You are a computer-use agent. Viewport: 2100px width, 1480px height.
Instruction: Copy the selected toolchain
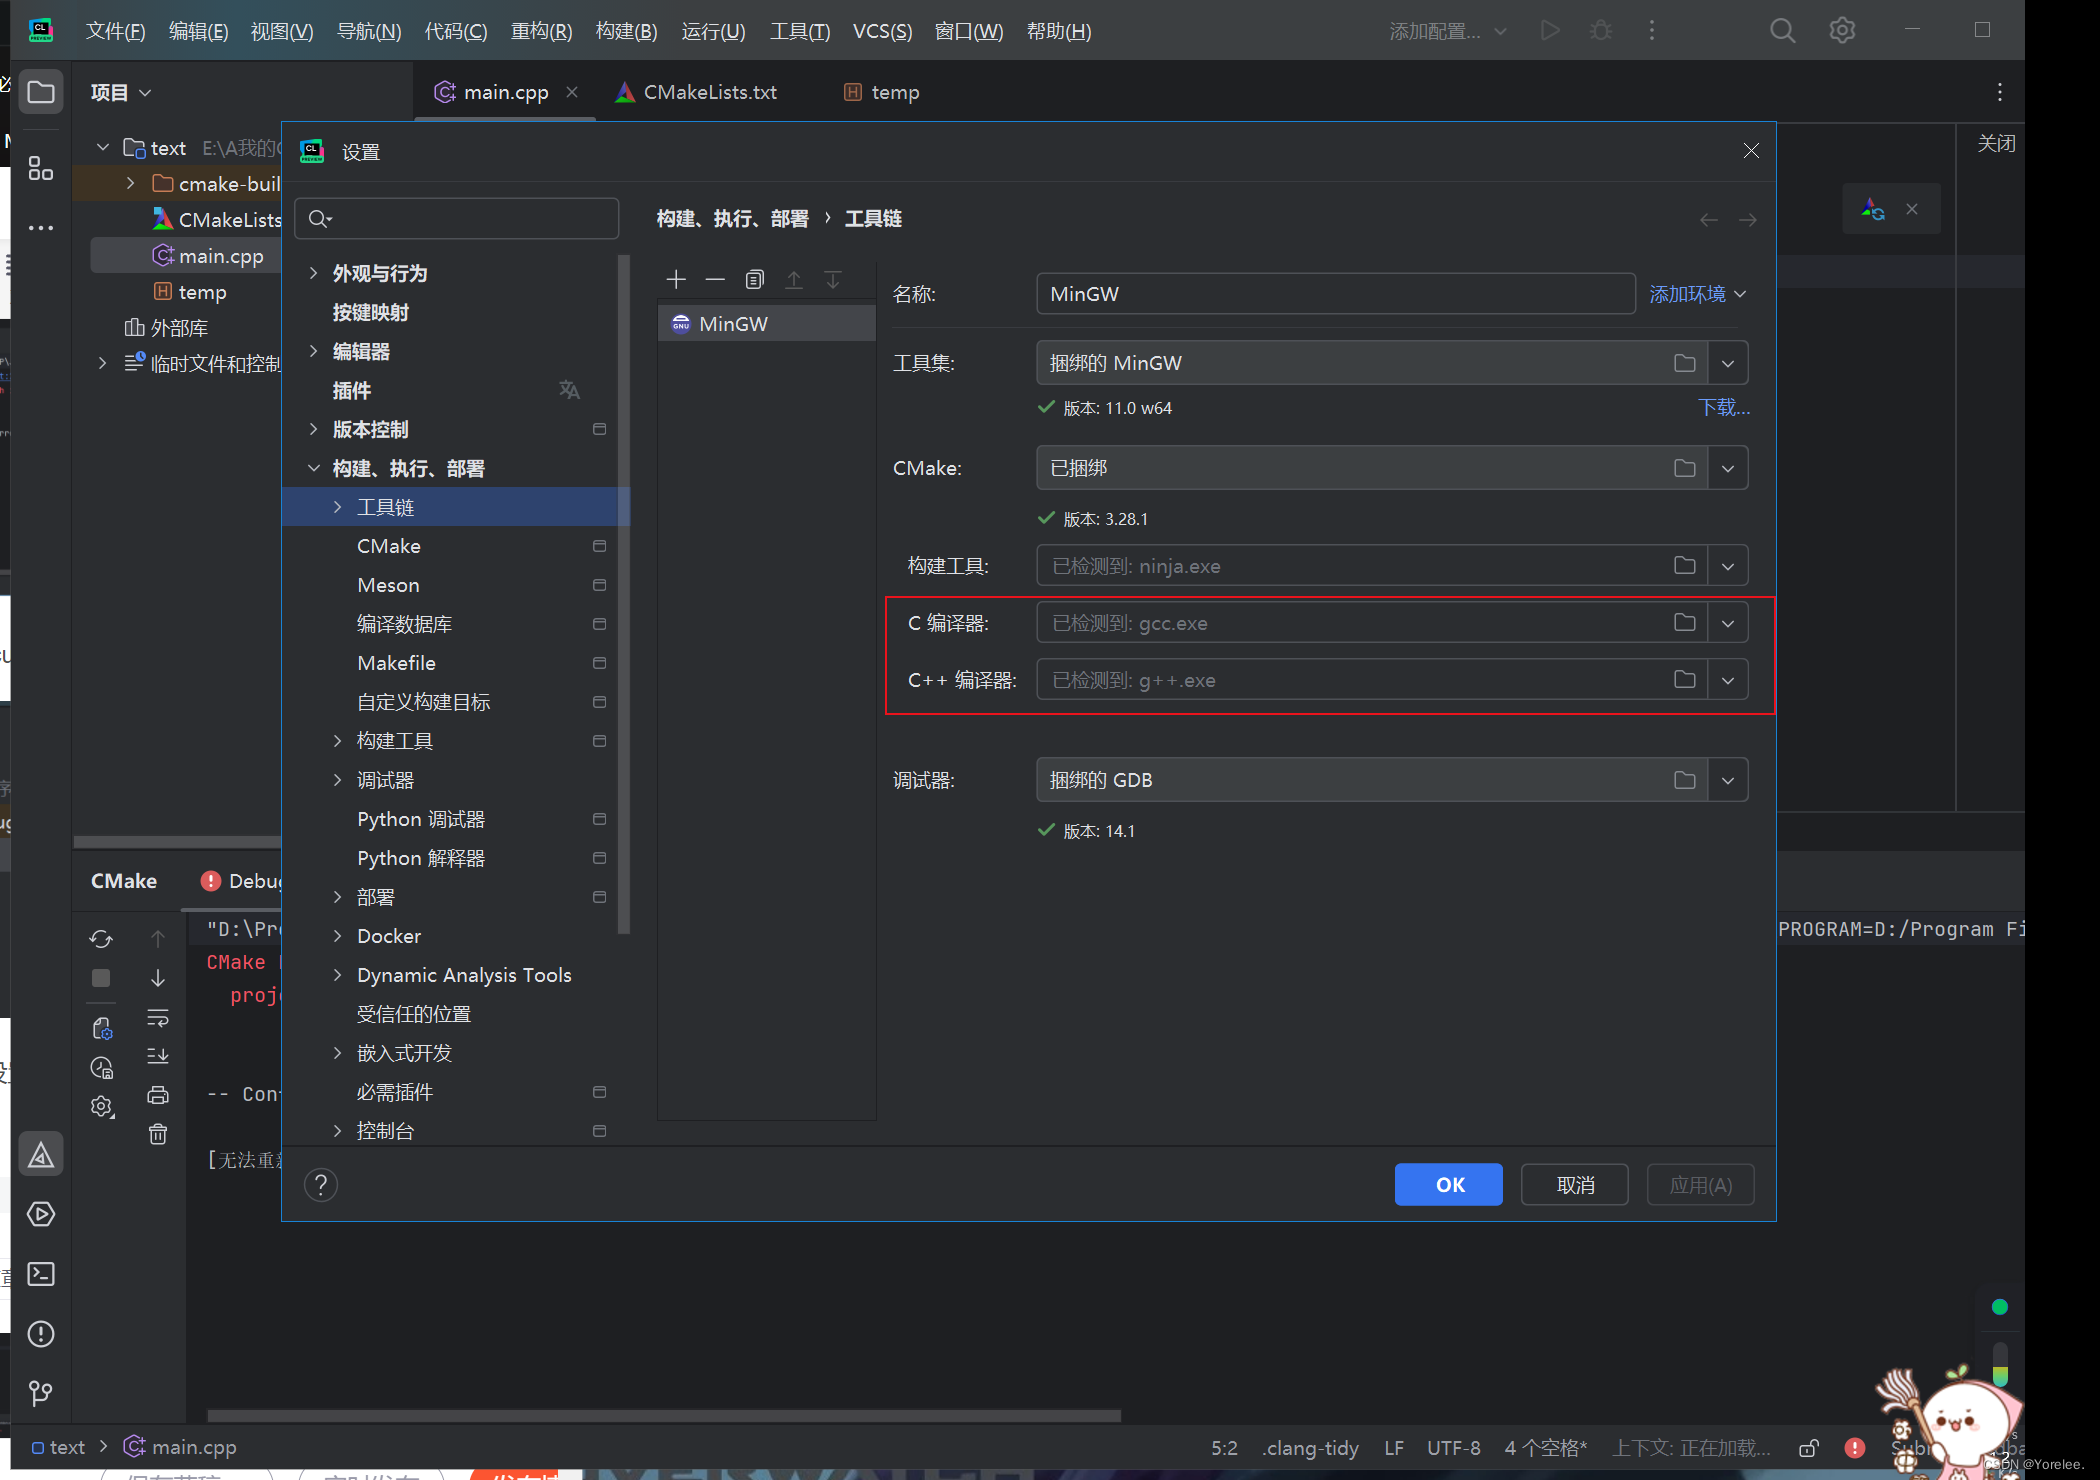(755, 280)
